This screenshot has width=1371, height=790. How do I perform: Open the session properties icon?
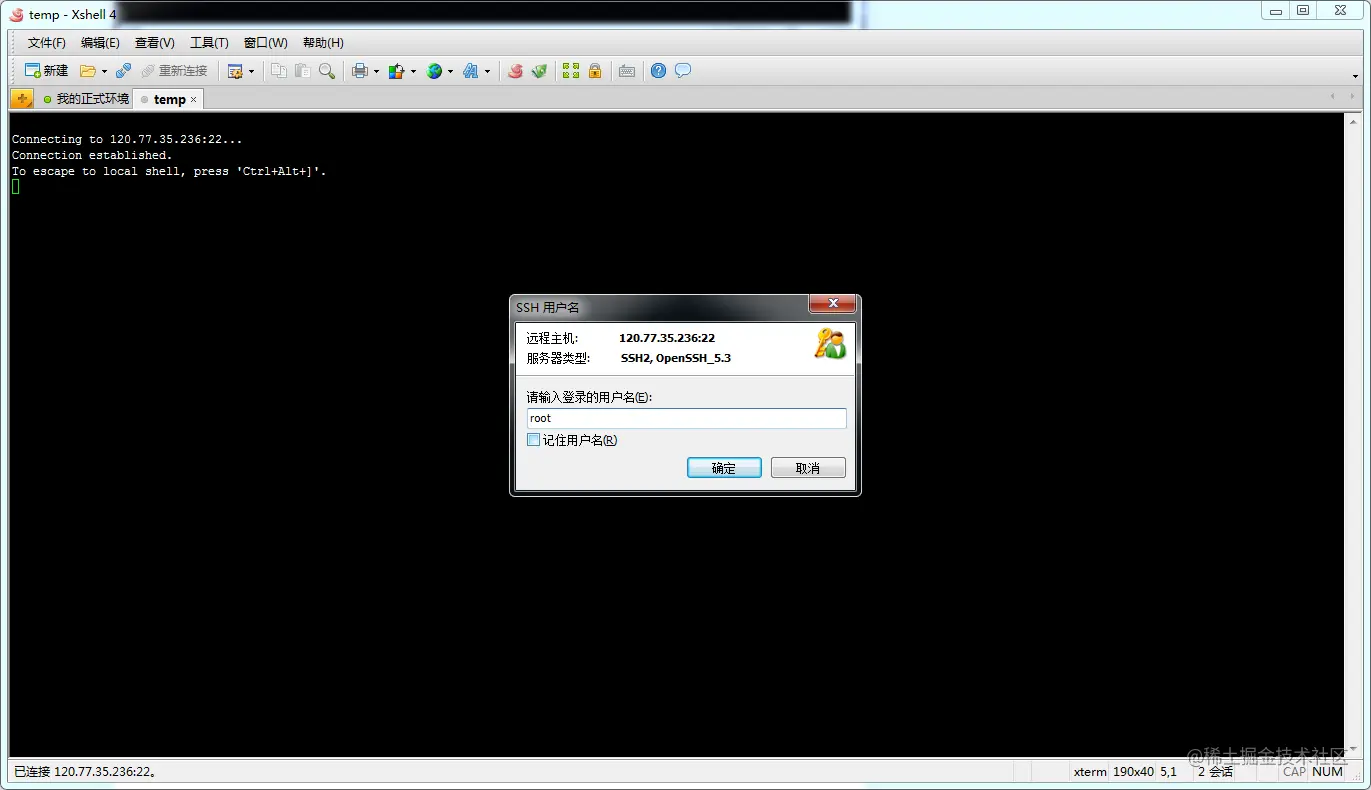235,71
